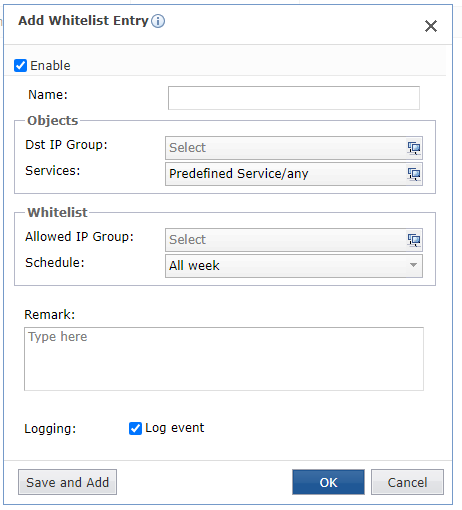Open the Schedule dropdown arrow
This screenshot has height=510, width=462.
click(413, 265)
